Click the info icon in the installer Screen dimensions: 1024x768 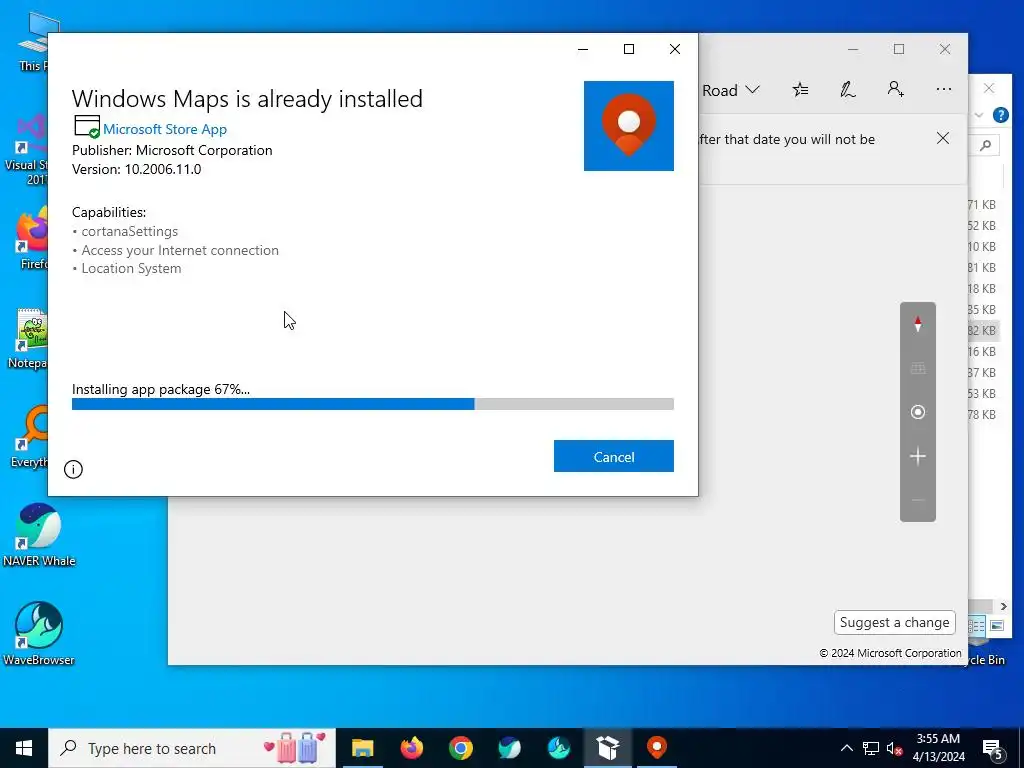(73, 469)
